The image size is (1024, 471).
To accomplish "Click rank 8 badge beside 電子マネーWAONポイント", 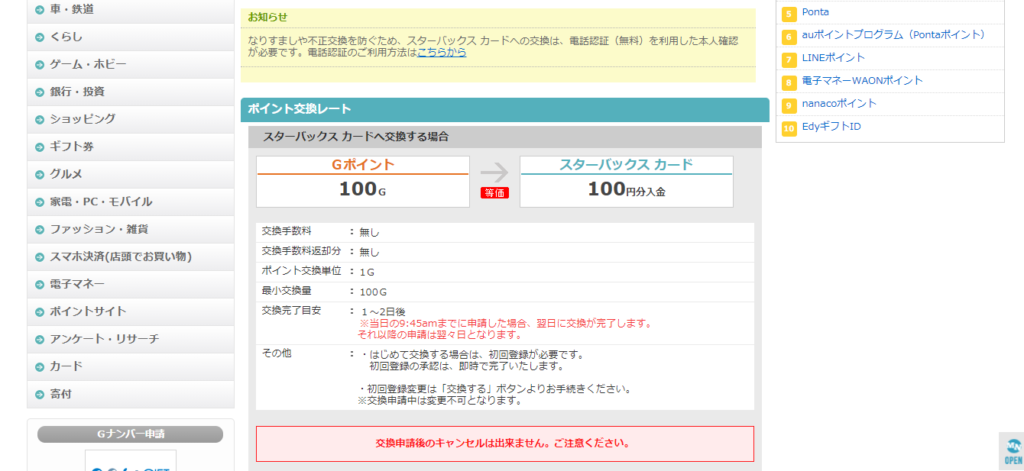I will tap(789, 82).
